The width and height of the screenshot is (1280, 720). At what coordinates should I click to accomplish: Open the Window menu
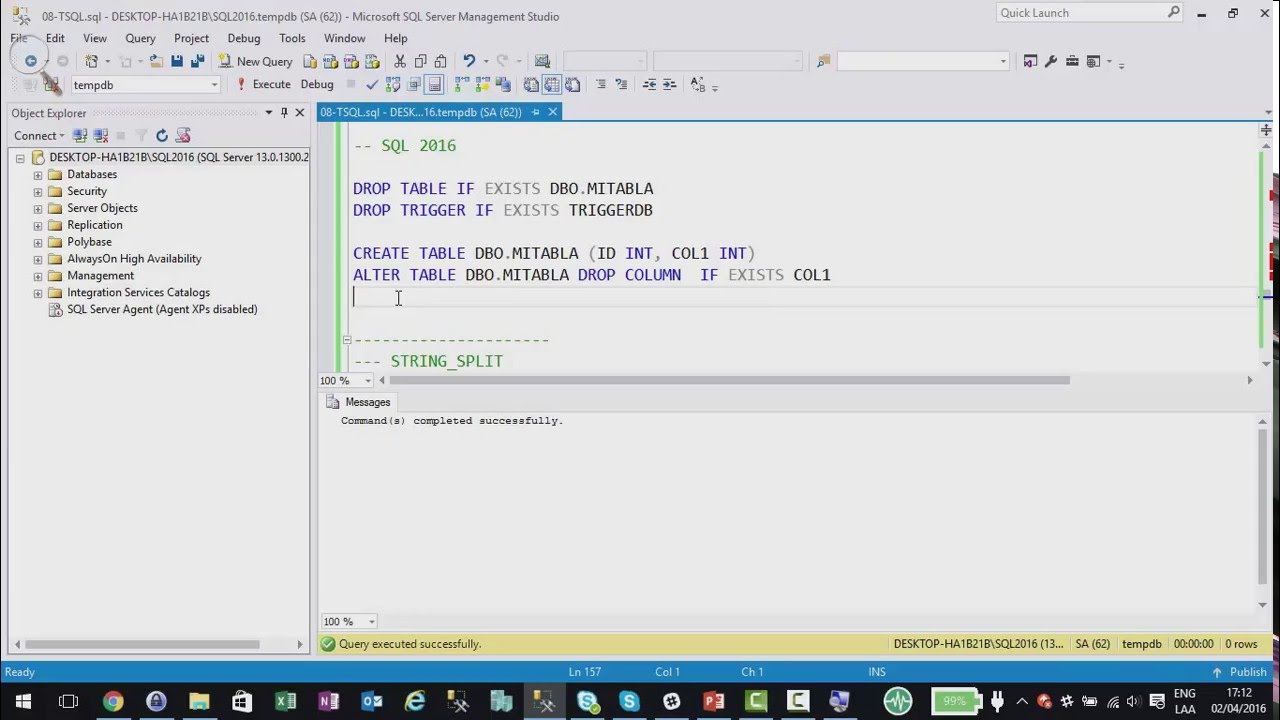click(344, 38)
